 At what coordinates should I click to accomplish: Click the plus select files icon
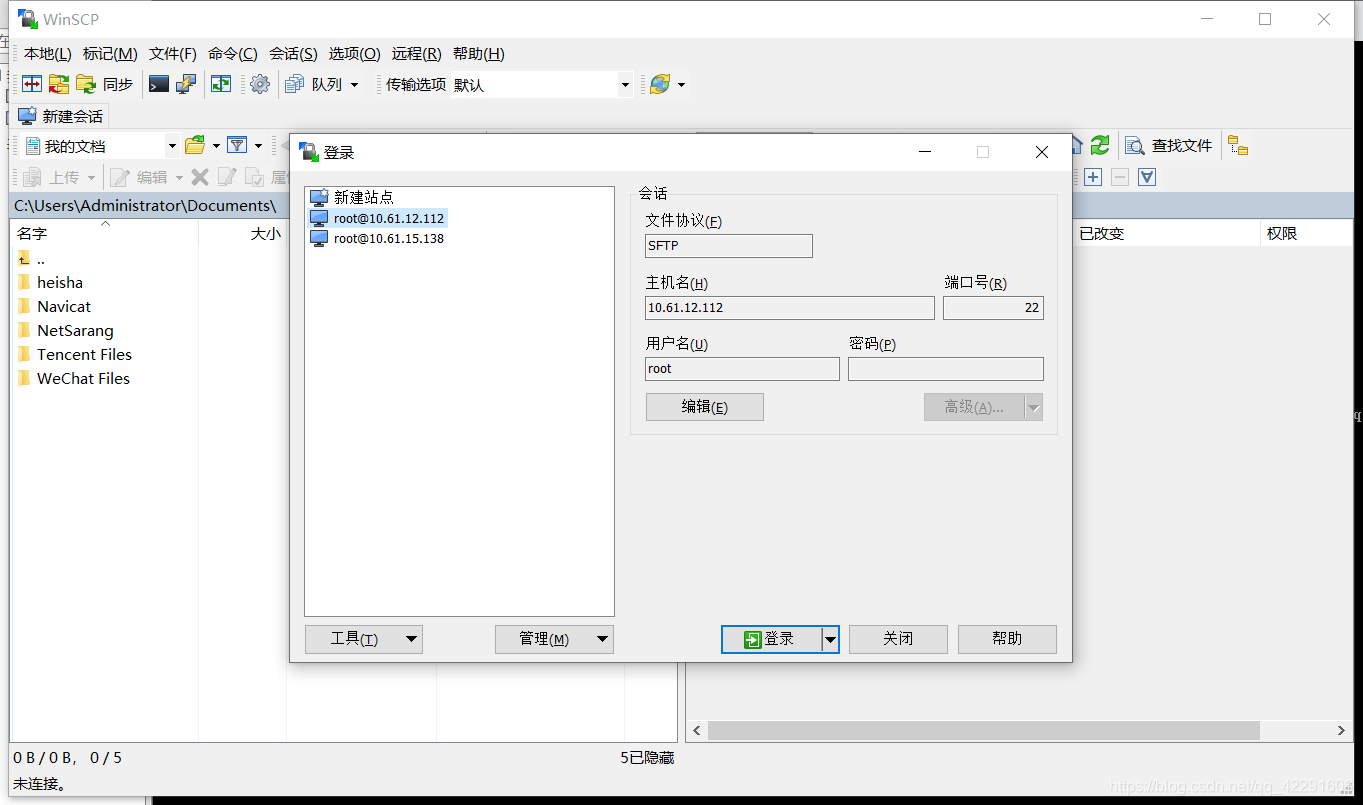[x=1093, y=177]
